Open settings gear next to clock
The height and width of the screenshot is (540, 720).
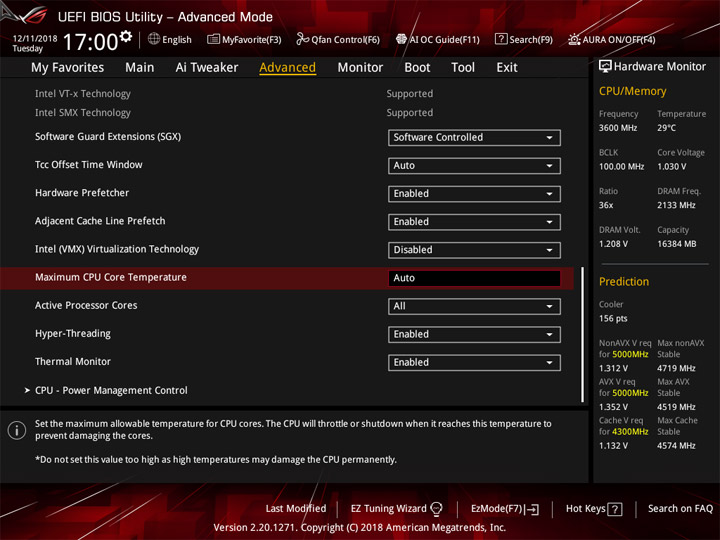126,36
